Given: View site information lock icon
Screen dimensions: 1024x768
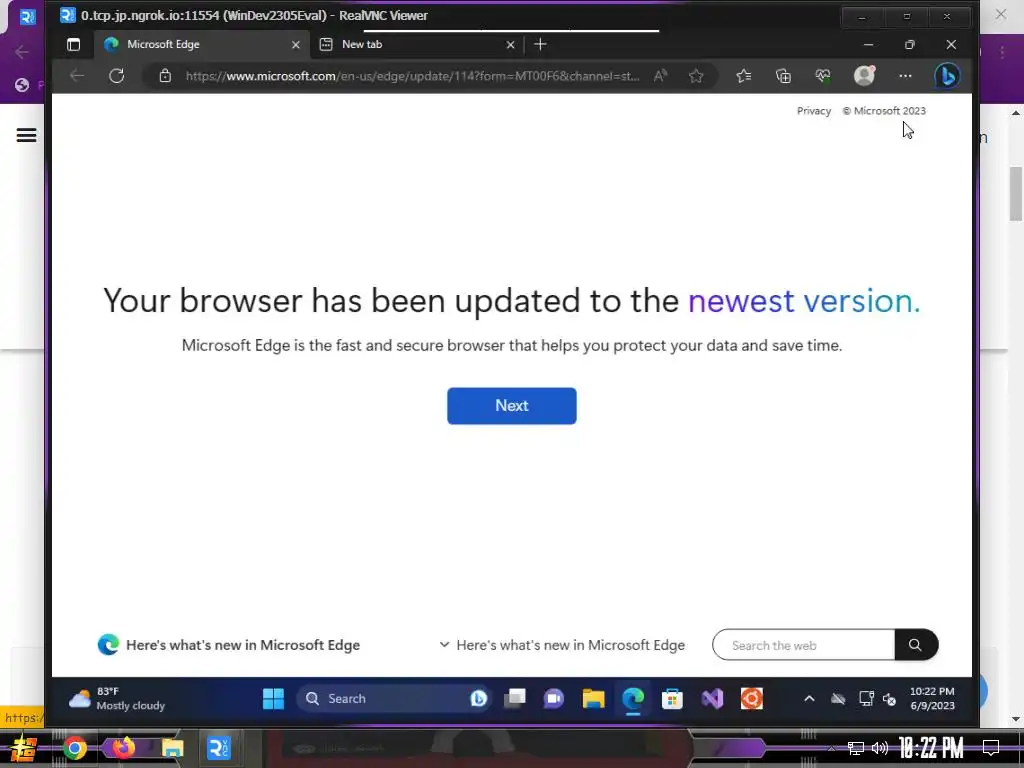Looking at the screenshot, I should pos(165,76).
